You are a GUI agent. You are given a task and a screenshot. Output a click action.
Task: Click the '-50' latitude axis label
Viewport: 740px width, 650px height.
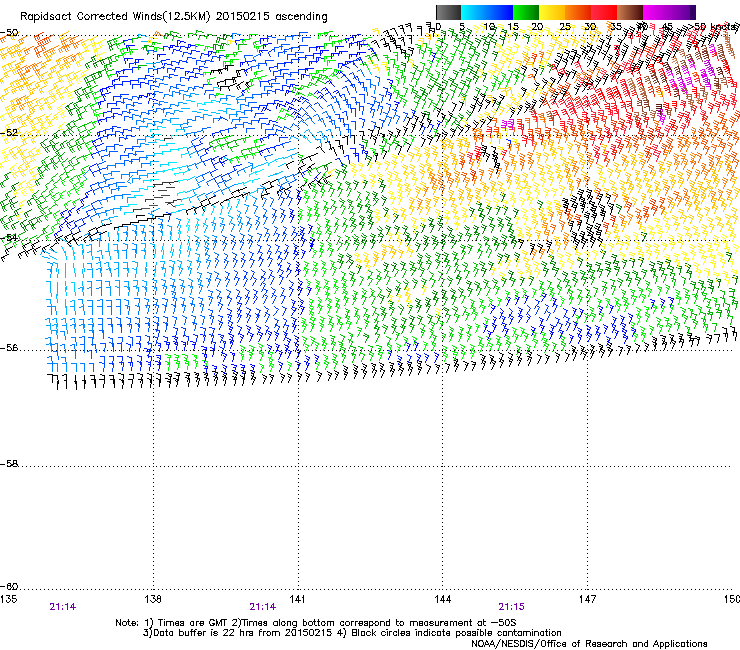click(x=9, y=33)
